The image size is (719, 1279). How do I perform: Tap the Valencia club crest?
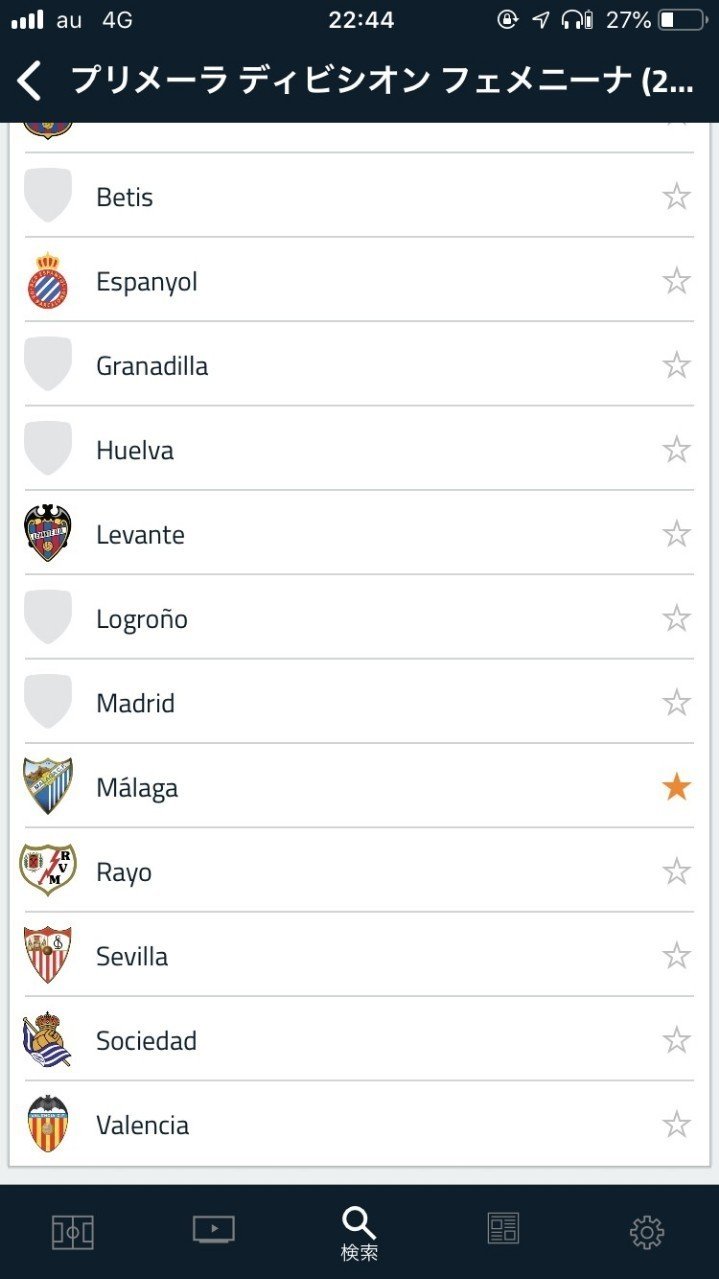click(x=48, y=1124)
